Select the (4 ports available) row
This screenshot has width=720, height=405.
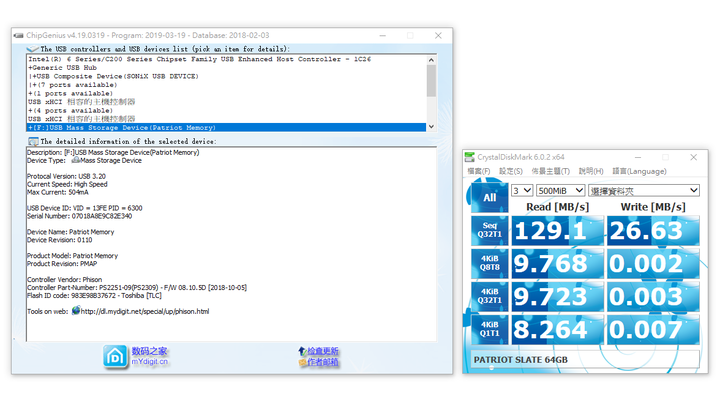(226, 111)
